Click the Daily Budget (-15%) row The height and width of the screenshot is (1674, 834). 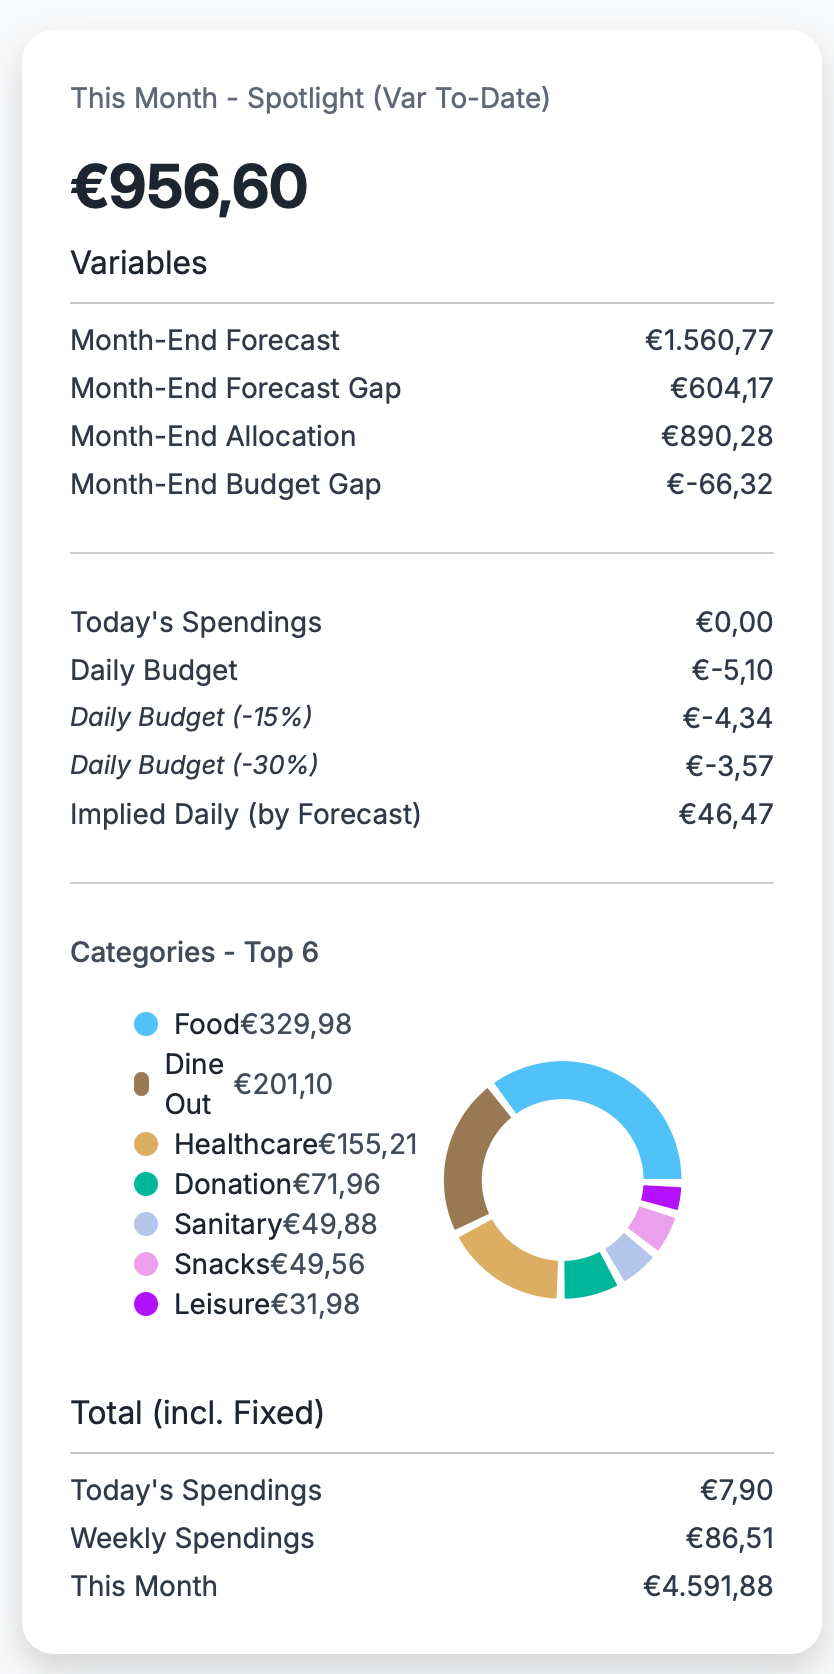pos(421,717)
